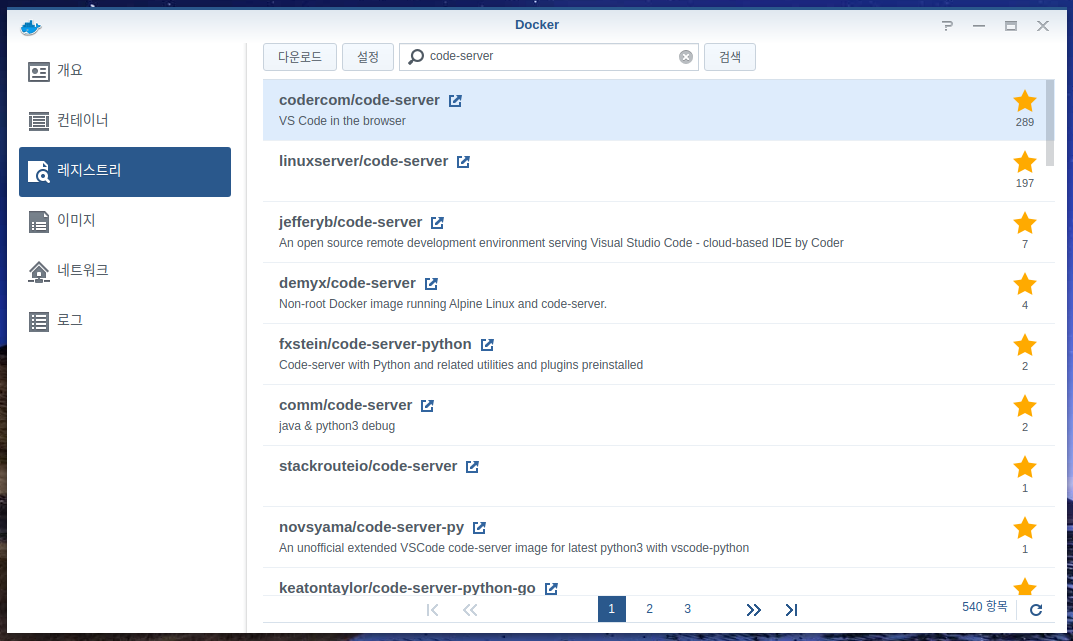Select the codercom/code-server row
1073x641 pixels.
(654, 110)
